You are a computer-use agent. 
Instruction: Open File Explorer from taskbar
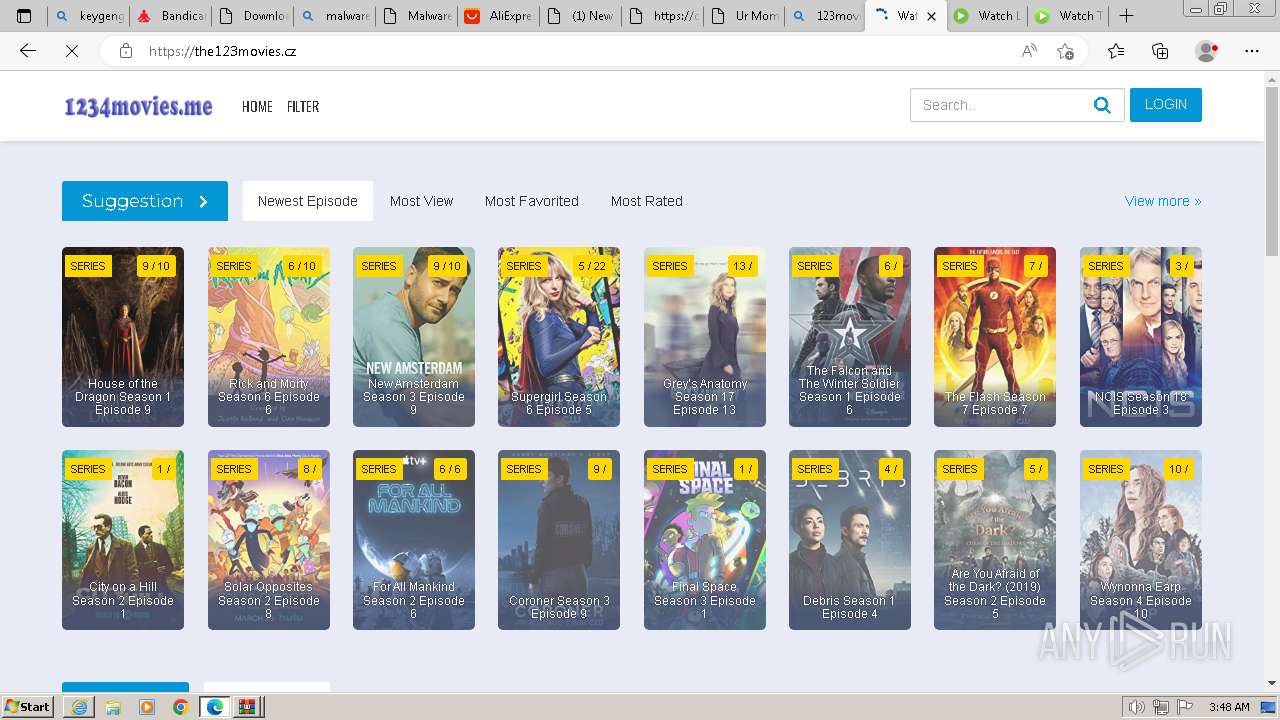[113, 707]
